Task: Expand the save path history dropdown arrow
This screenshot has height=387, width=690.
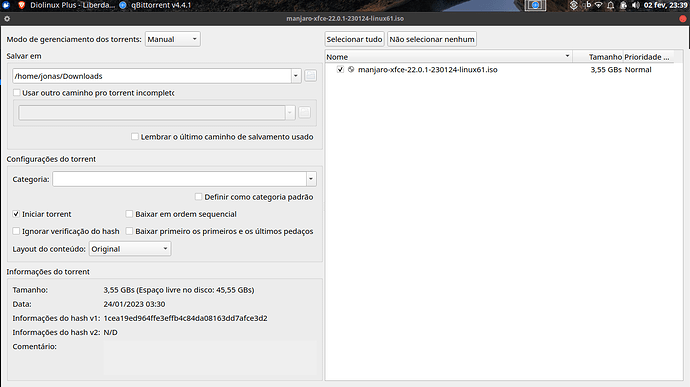Action: [x=296, y=76]
